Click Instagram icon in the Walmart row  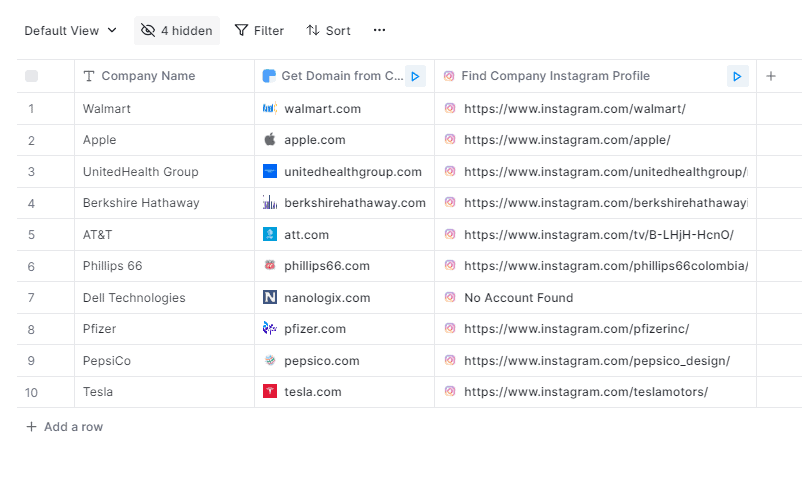point(450,108)
